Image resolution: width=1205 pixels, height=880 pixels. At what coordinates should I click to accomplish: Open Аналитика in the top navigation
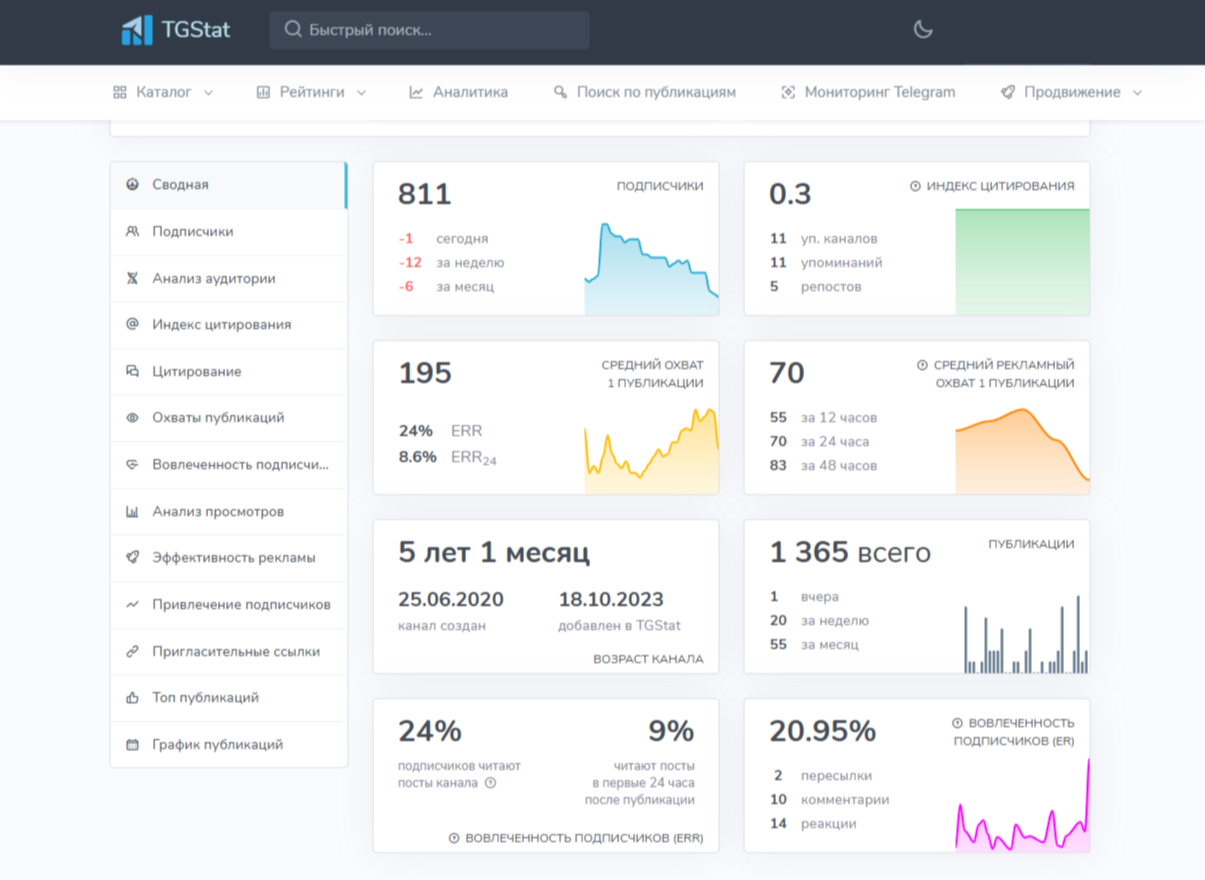coord(459,92)
